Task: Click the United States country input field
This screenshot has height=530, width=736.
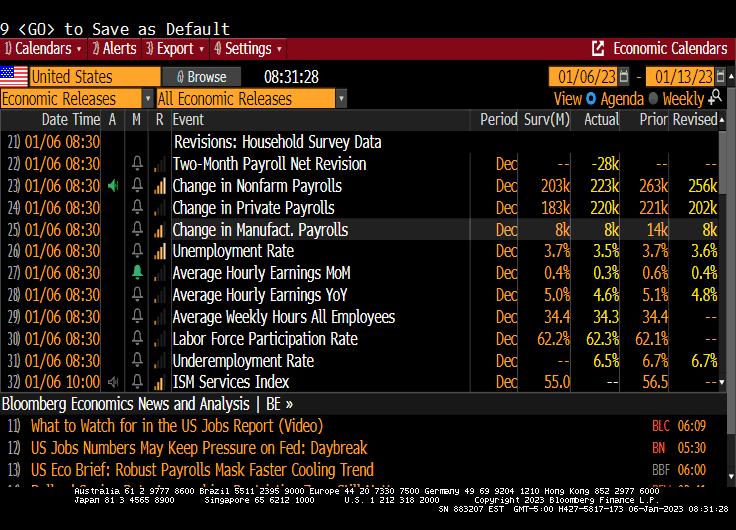Action: click(x=94, y=77)
